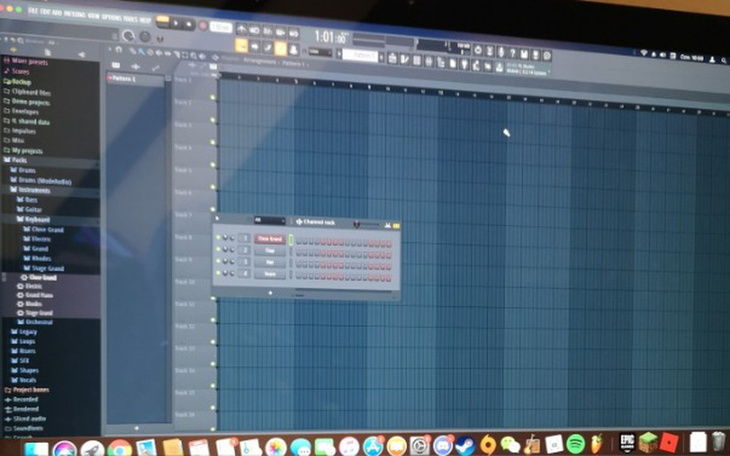Image resolution: width=730 pixels, height=456 pixels.
Task: Open Steam from the dock
Action: click(x=464, y=446)
